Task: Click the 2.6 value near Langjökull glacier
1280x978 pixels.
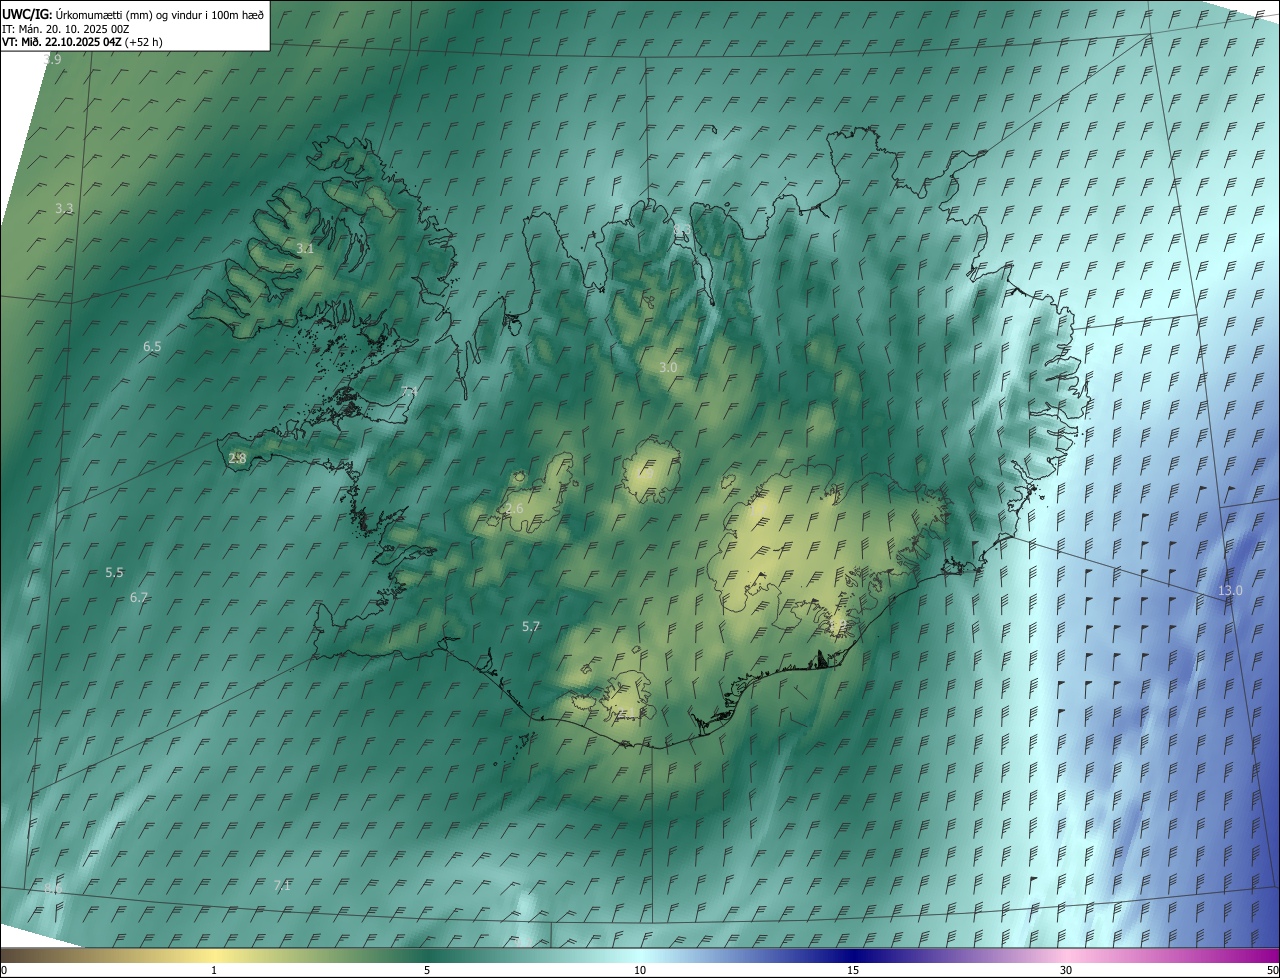Action: [514, 509]
